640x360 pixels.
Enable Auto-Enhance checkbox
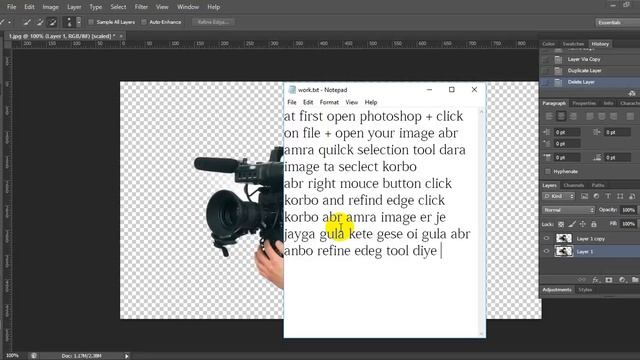click(x=144, y=22)
